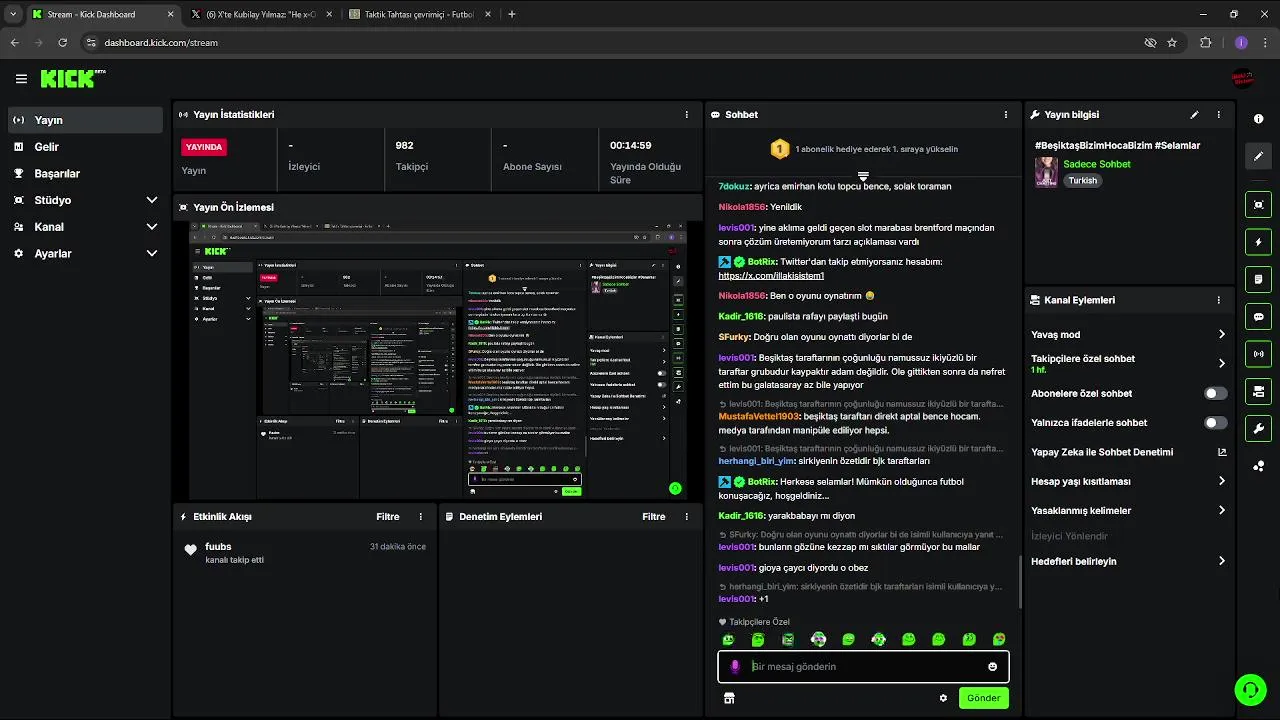
Task: Open the three-dot menu of Etkinlik Akışı panel
Action: coord(420,517)
